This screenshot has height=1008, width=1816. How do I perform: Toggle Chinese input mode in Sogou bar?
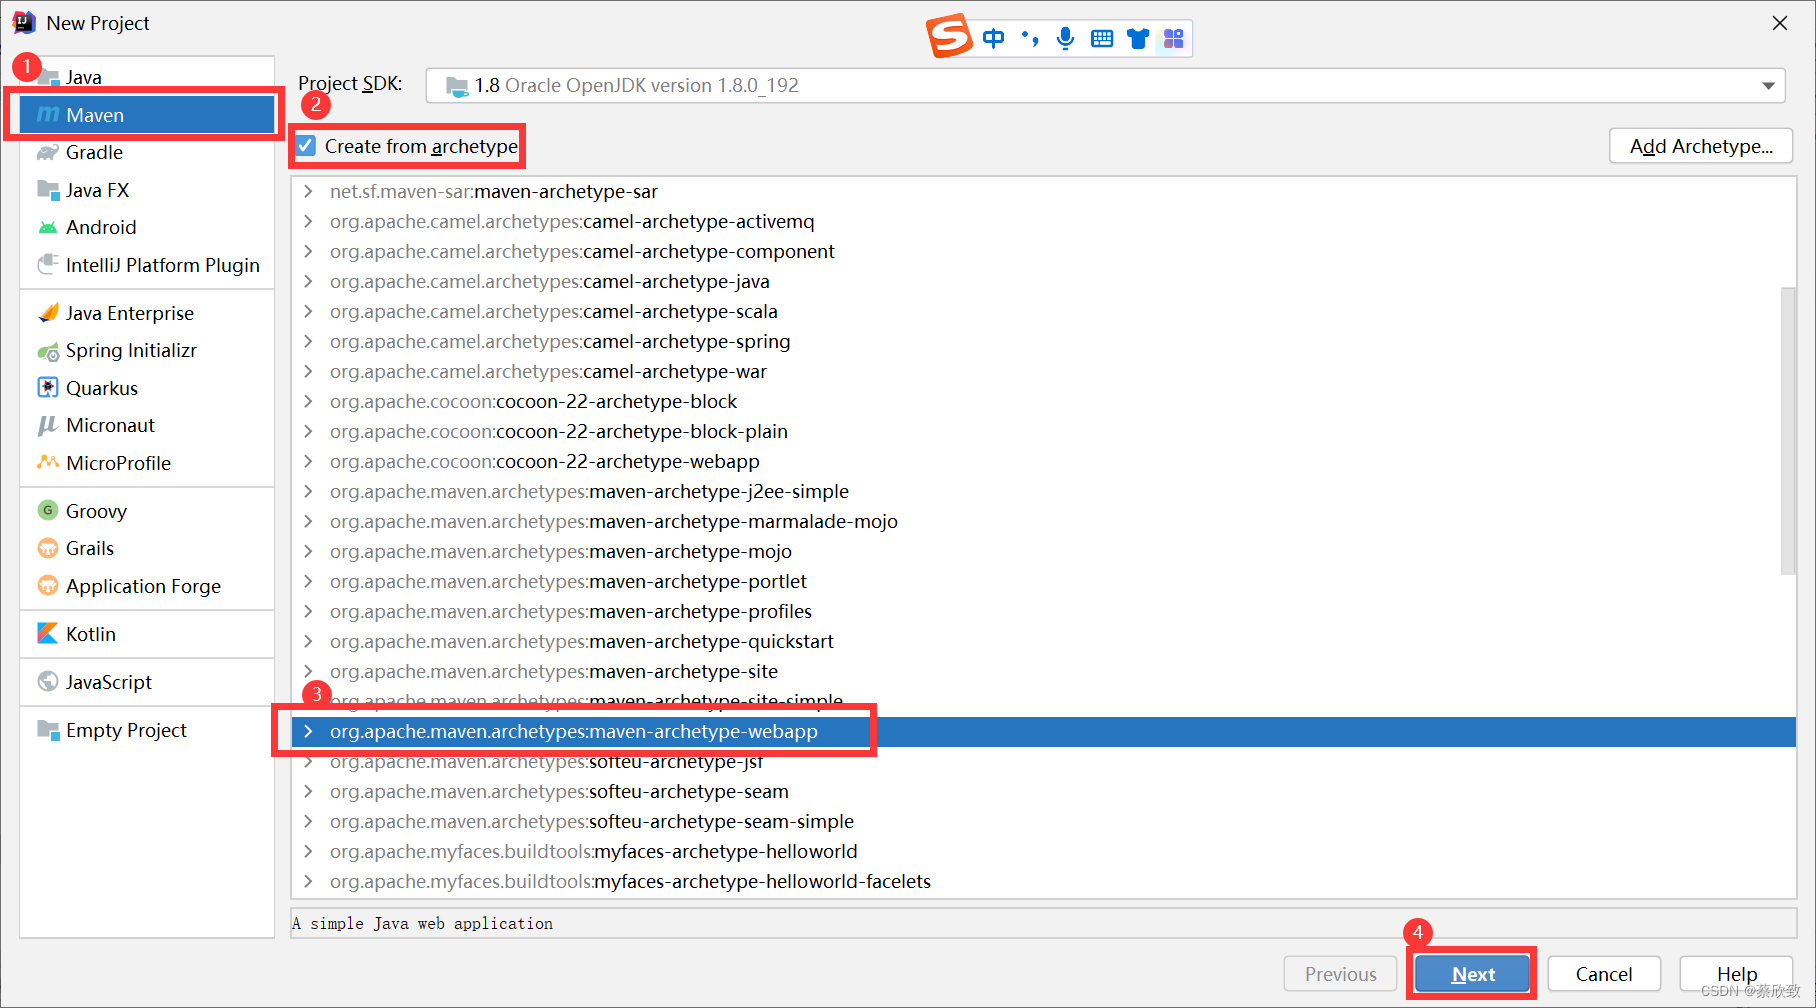point(993,38)
